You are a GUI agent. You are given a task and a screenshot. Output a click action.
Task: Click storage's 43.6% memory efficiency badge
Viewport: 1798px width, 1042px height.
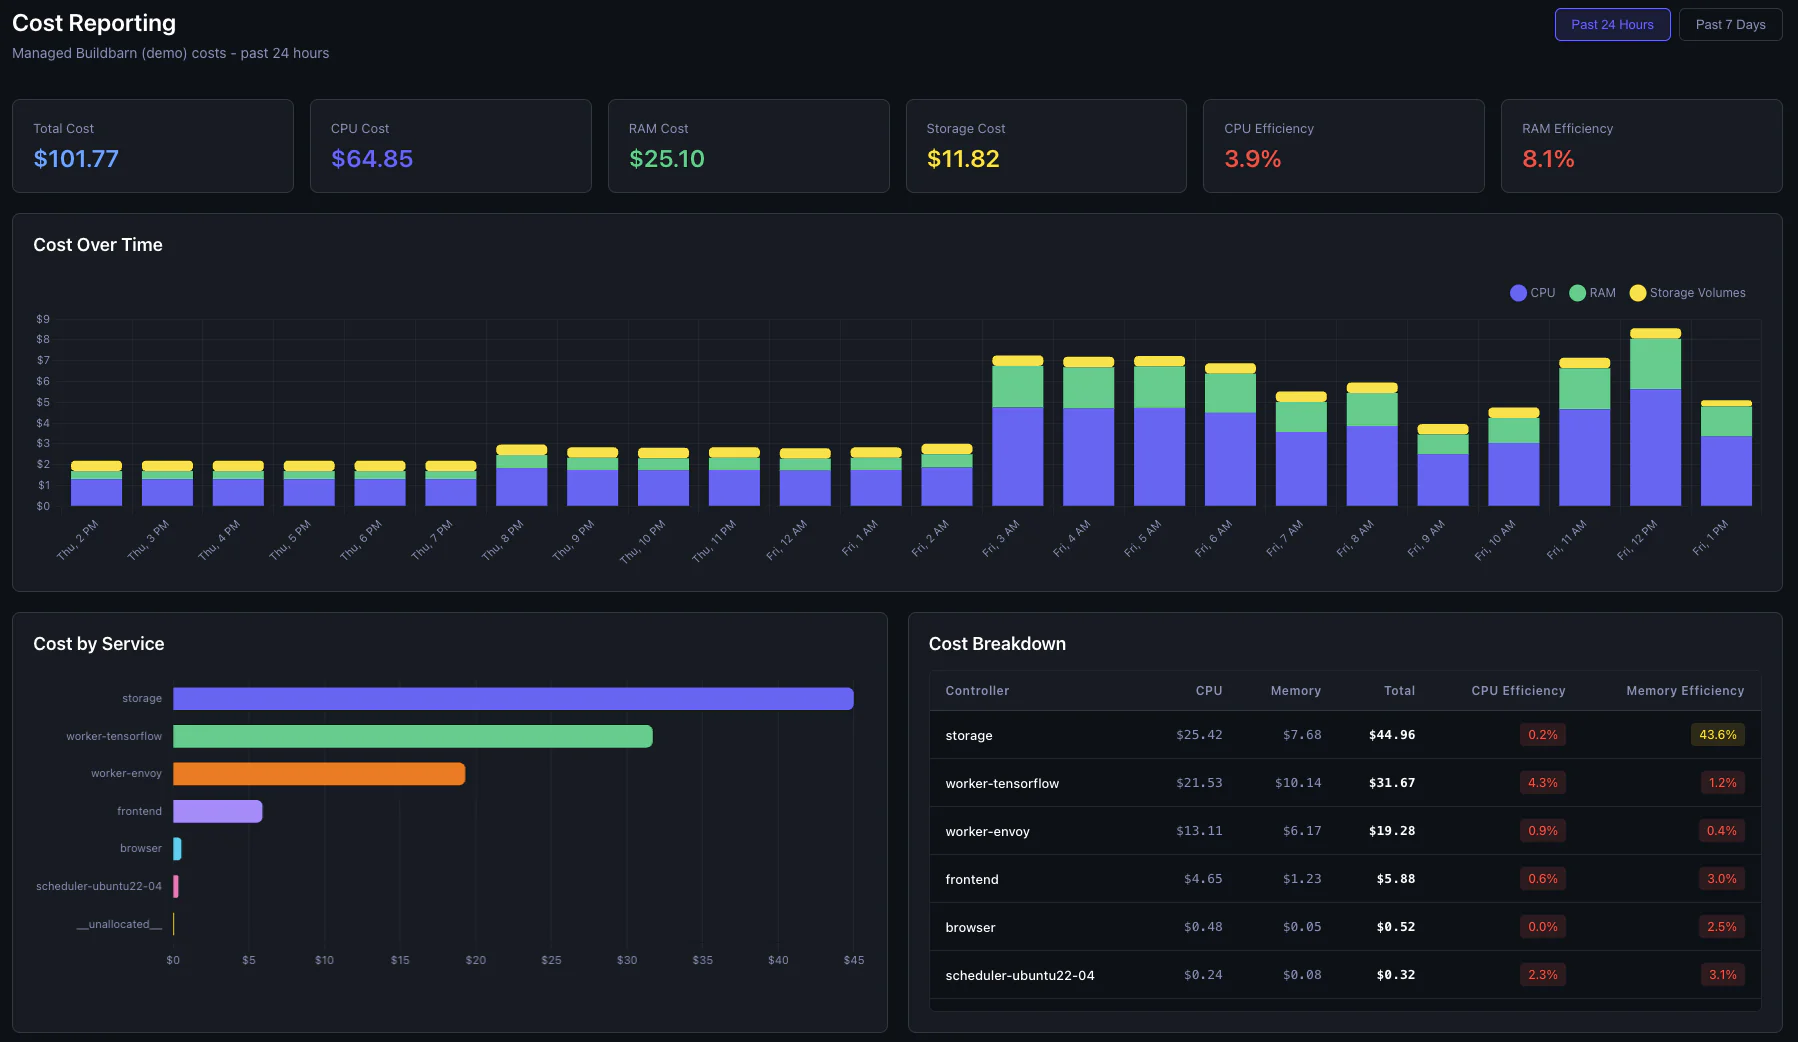pyautogui.click(x=1718, y=735)
